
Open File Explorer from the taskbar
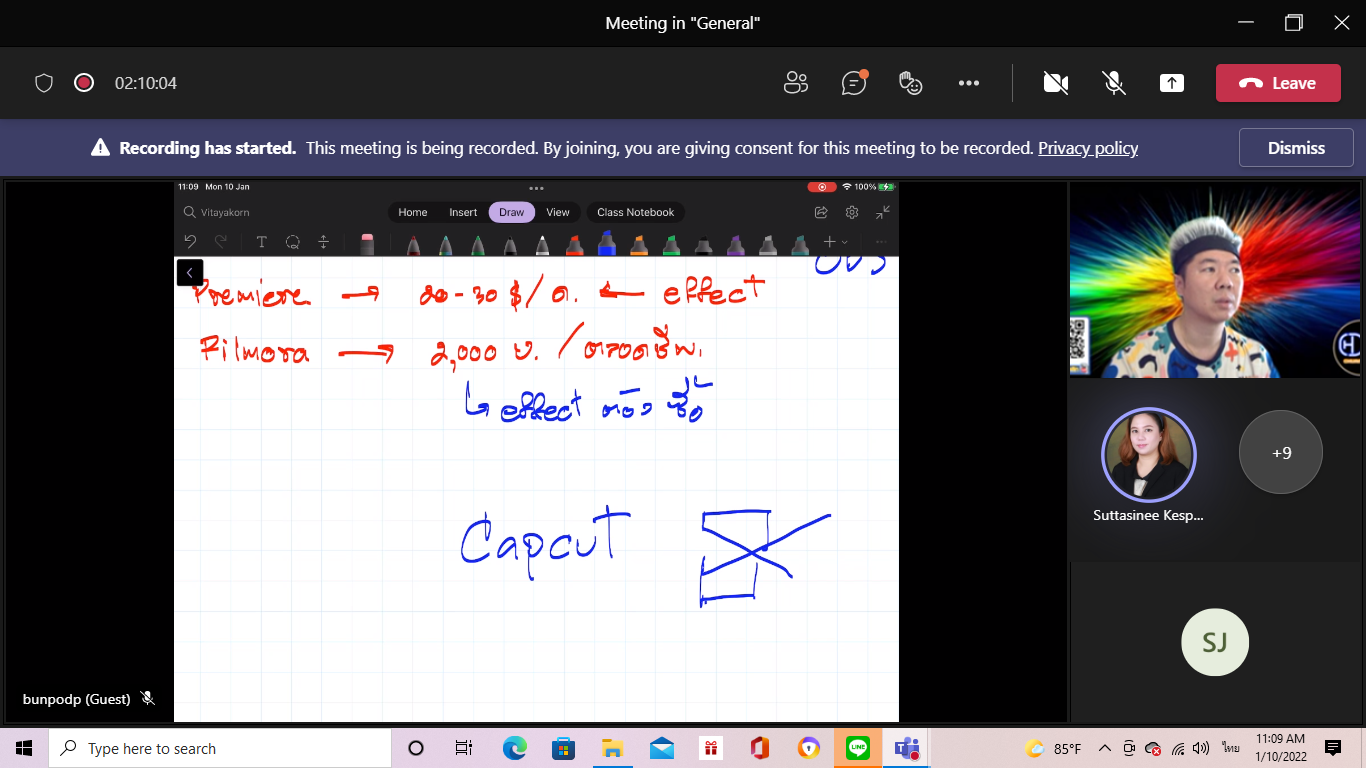tap(612, 748)
